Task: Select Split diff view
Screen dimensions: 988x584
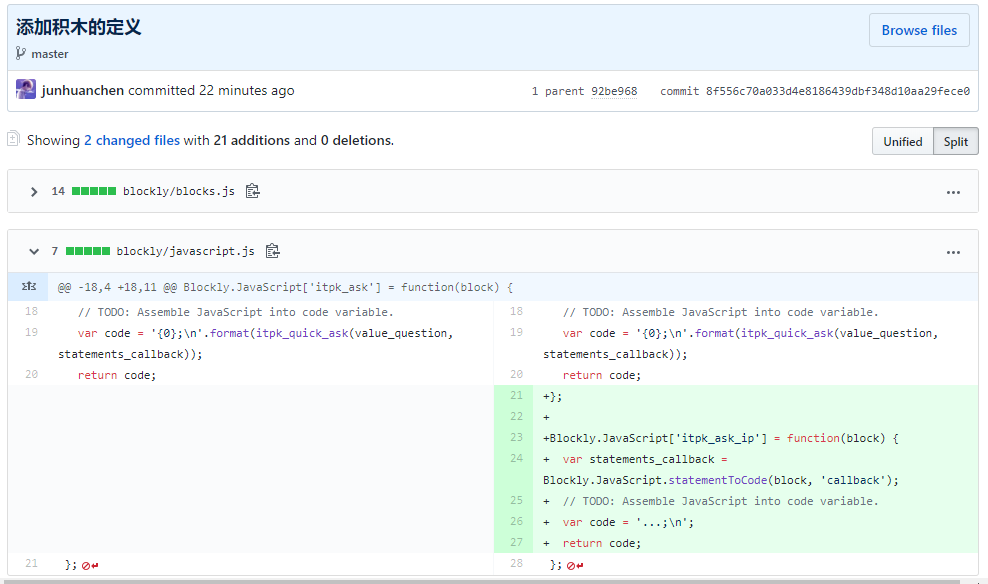Action: pos(955,141)
